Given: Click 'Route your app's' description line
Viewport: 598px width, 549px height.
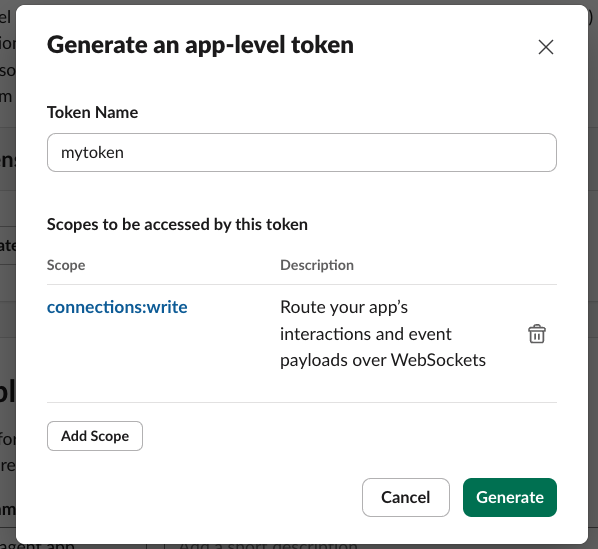Looking at the screenshot, I should pyautogui.click(x=344, y=307).
